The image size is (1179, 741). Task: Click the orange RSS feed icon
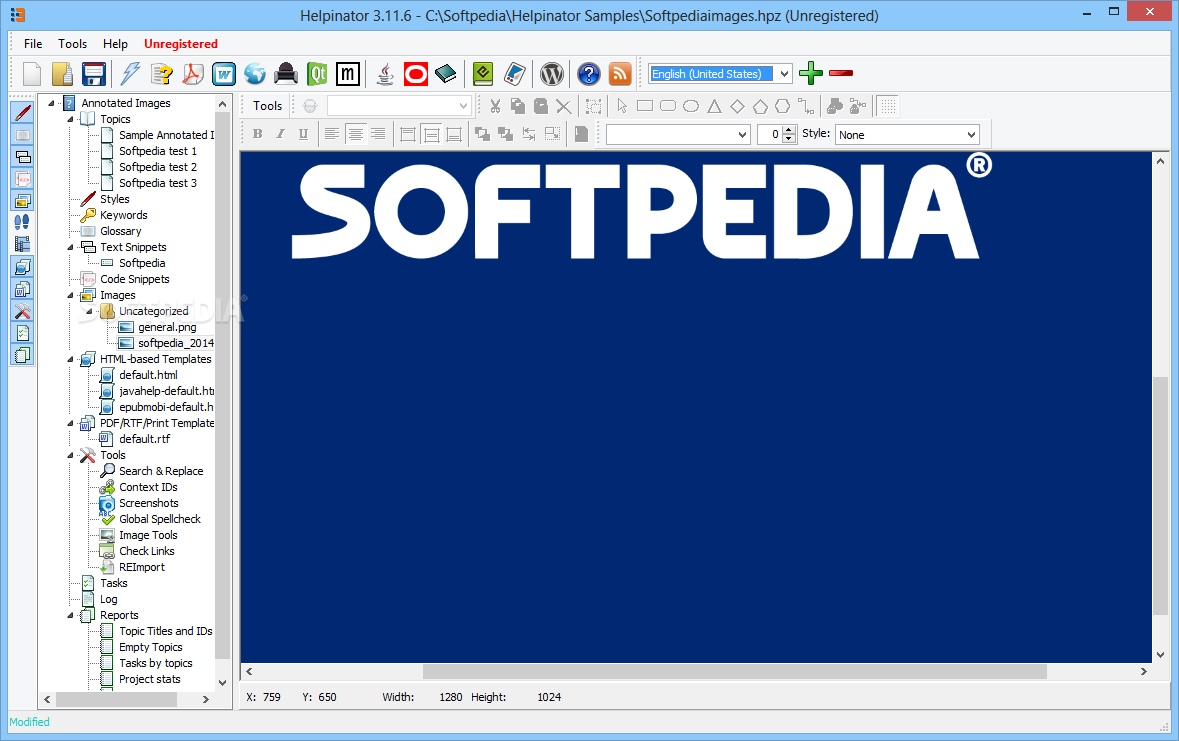coord(620,74)
